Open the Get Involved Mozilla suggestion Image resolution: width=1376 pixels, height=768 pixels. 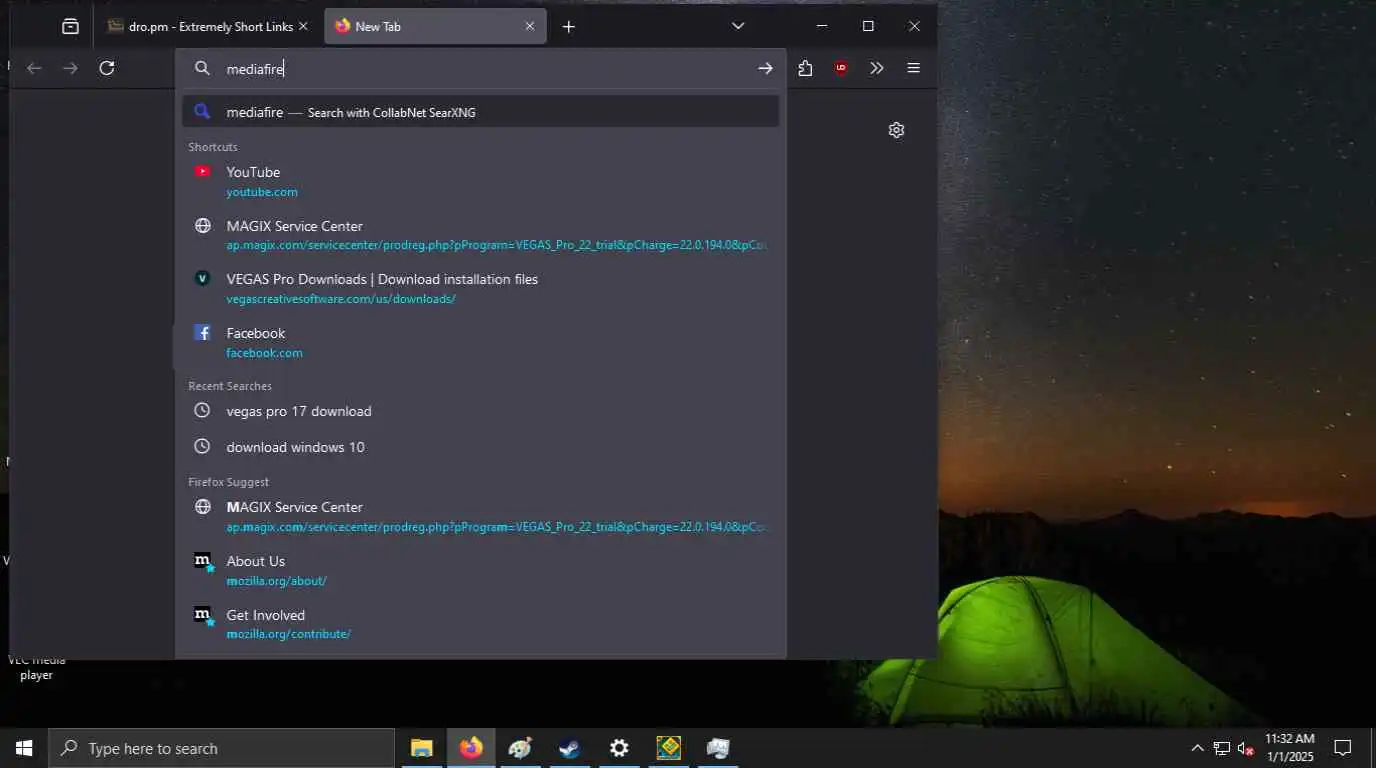481,624
